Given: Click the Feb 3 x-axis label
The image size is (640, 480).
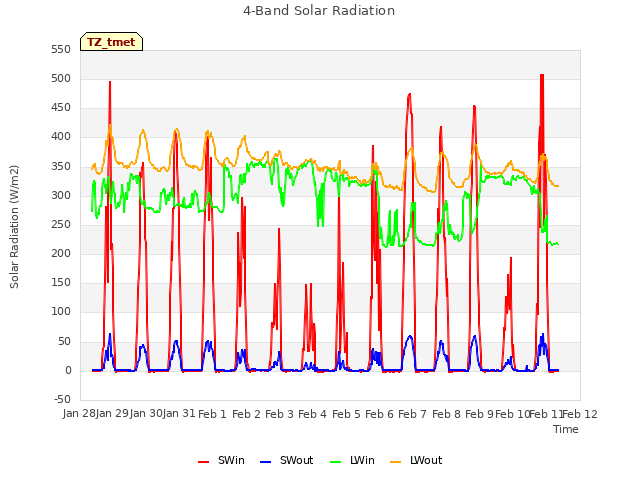Looking at the screenshot, I should 279,414.
